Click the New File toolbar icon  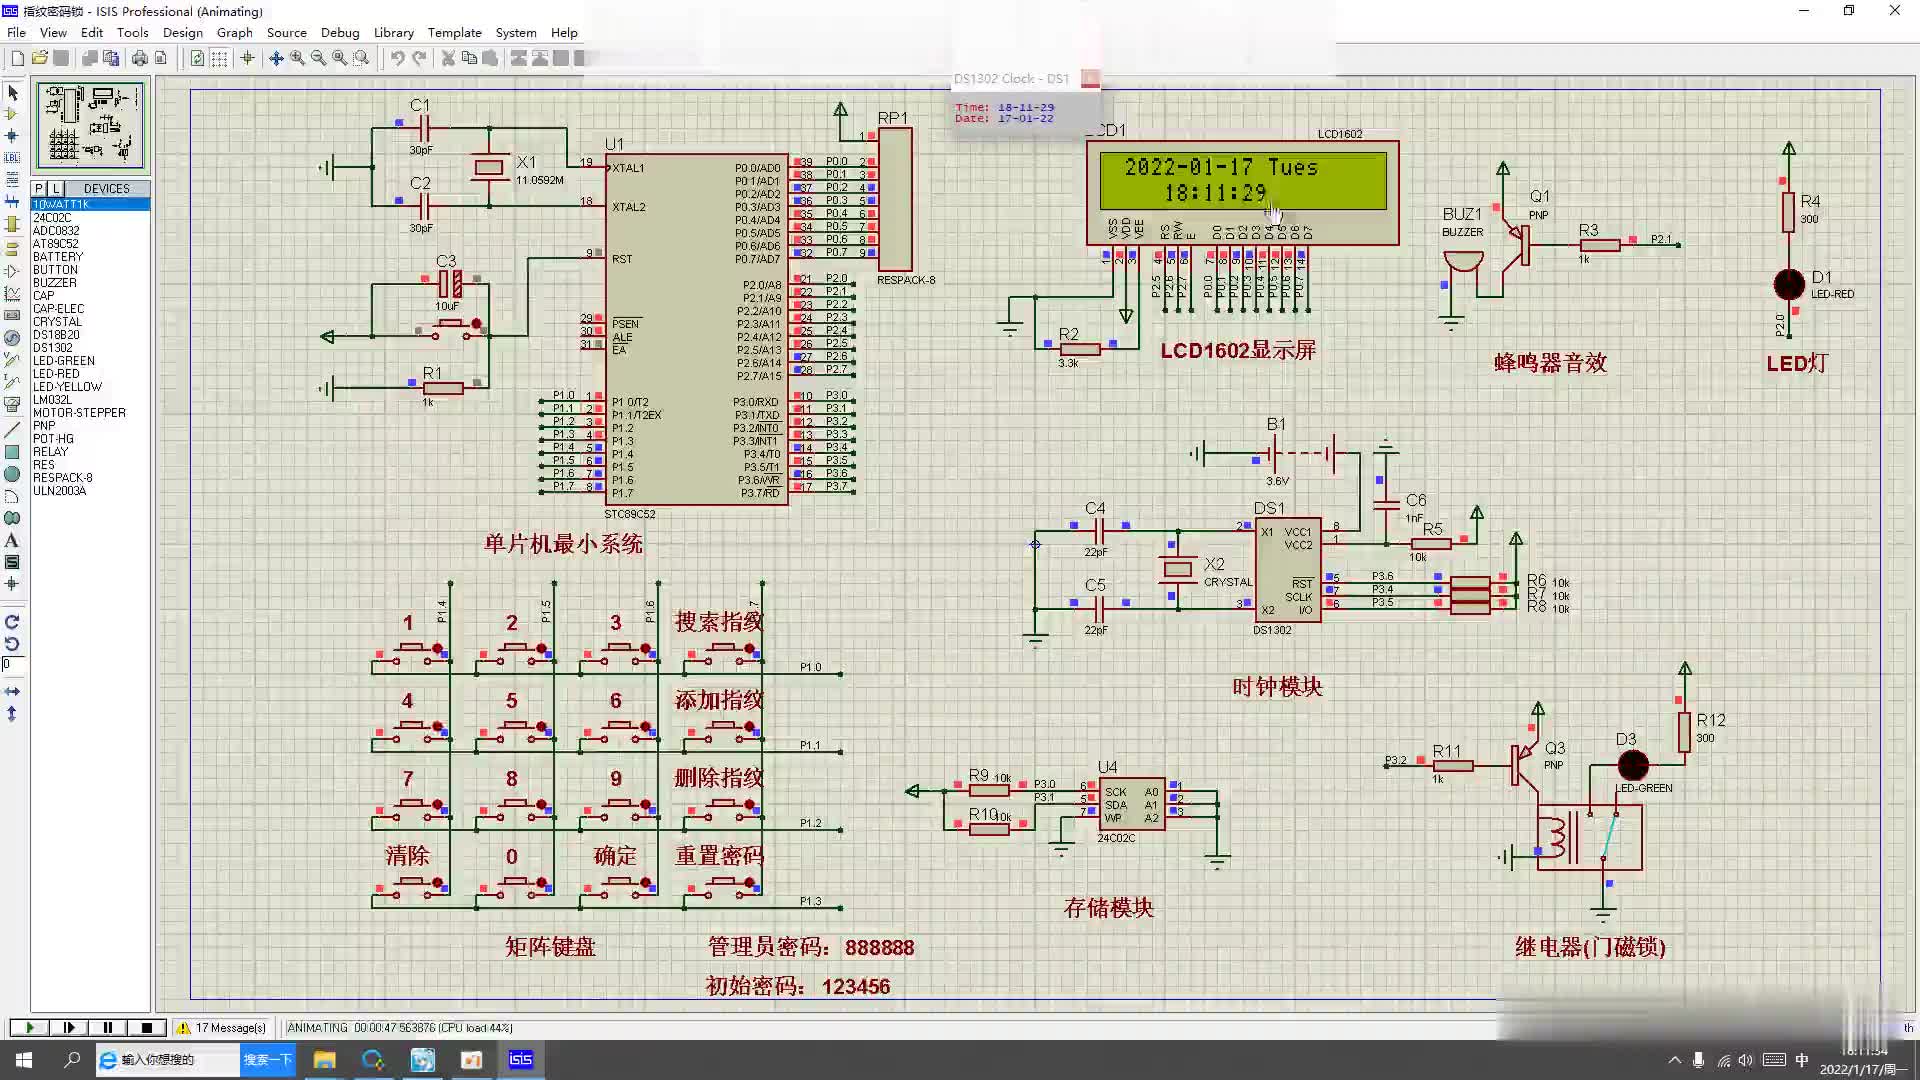[17, 58]
